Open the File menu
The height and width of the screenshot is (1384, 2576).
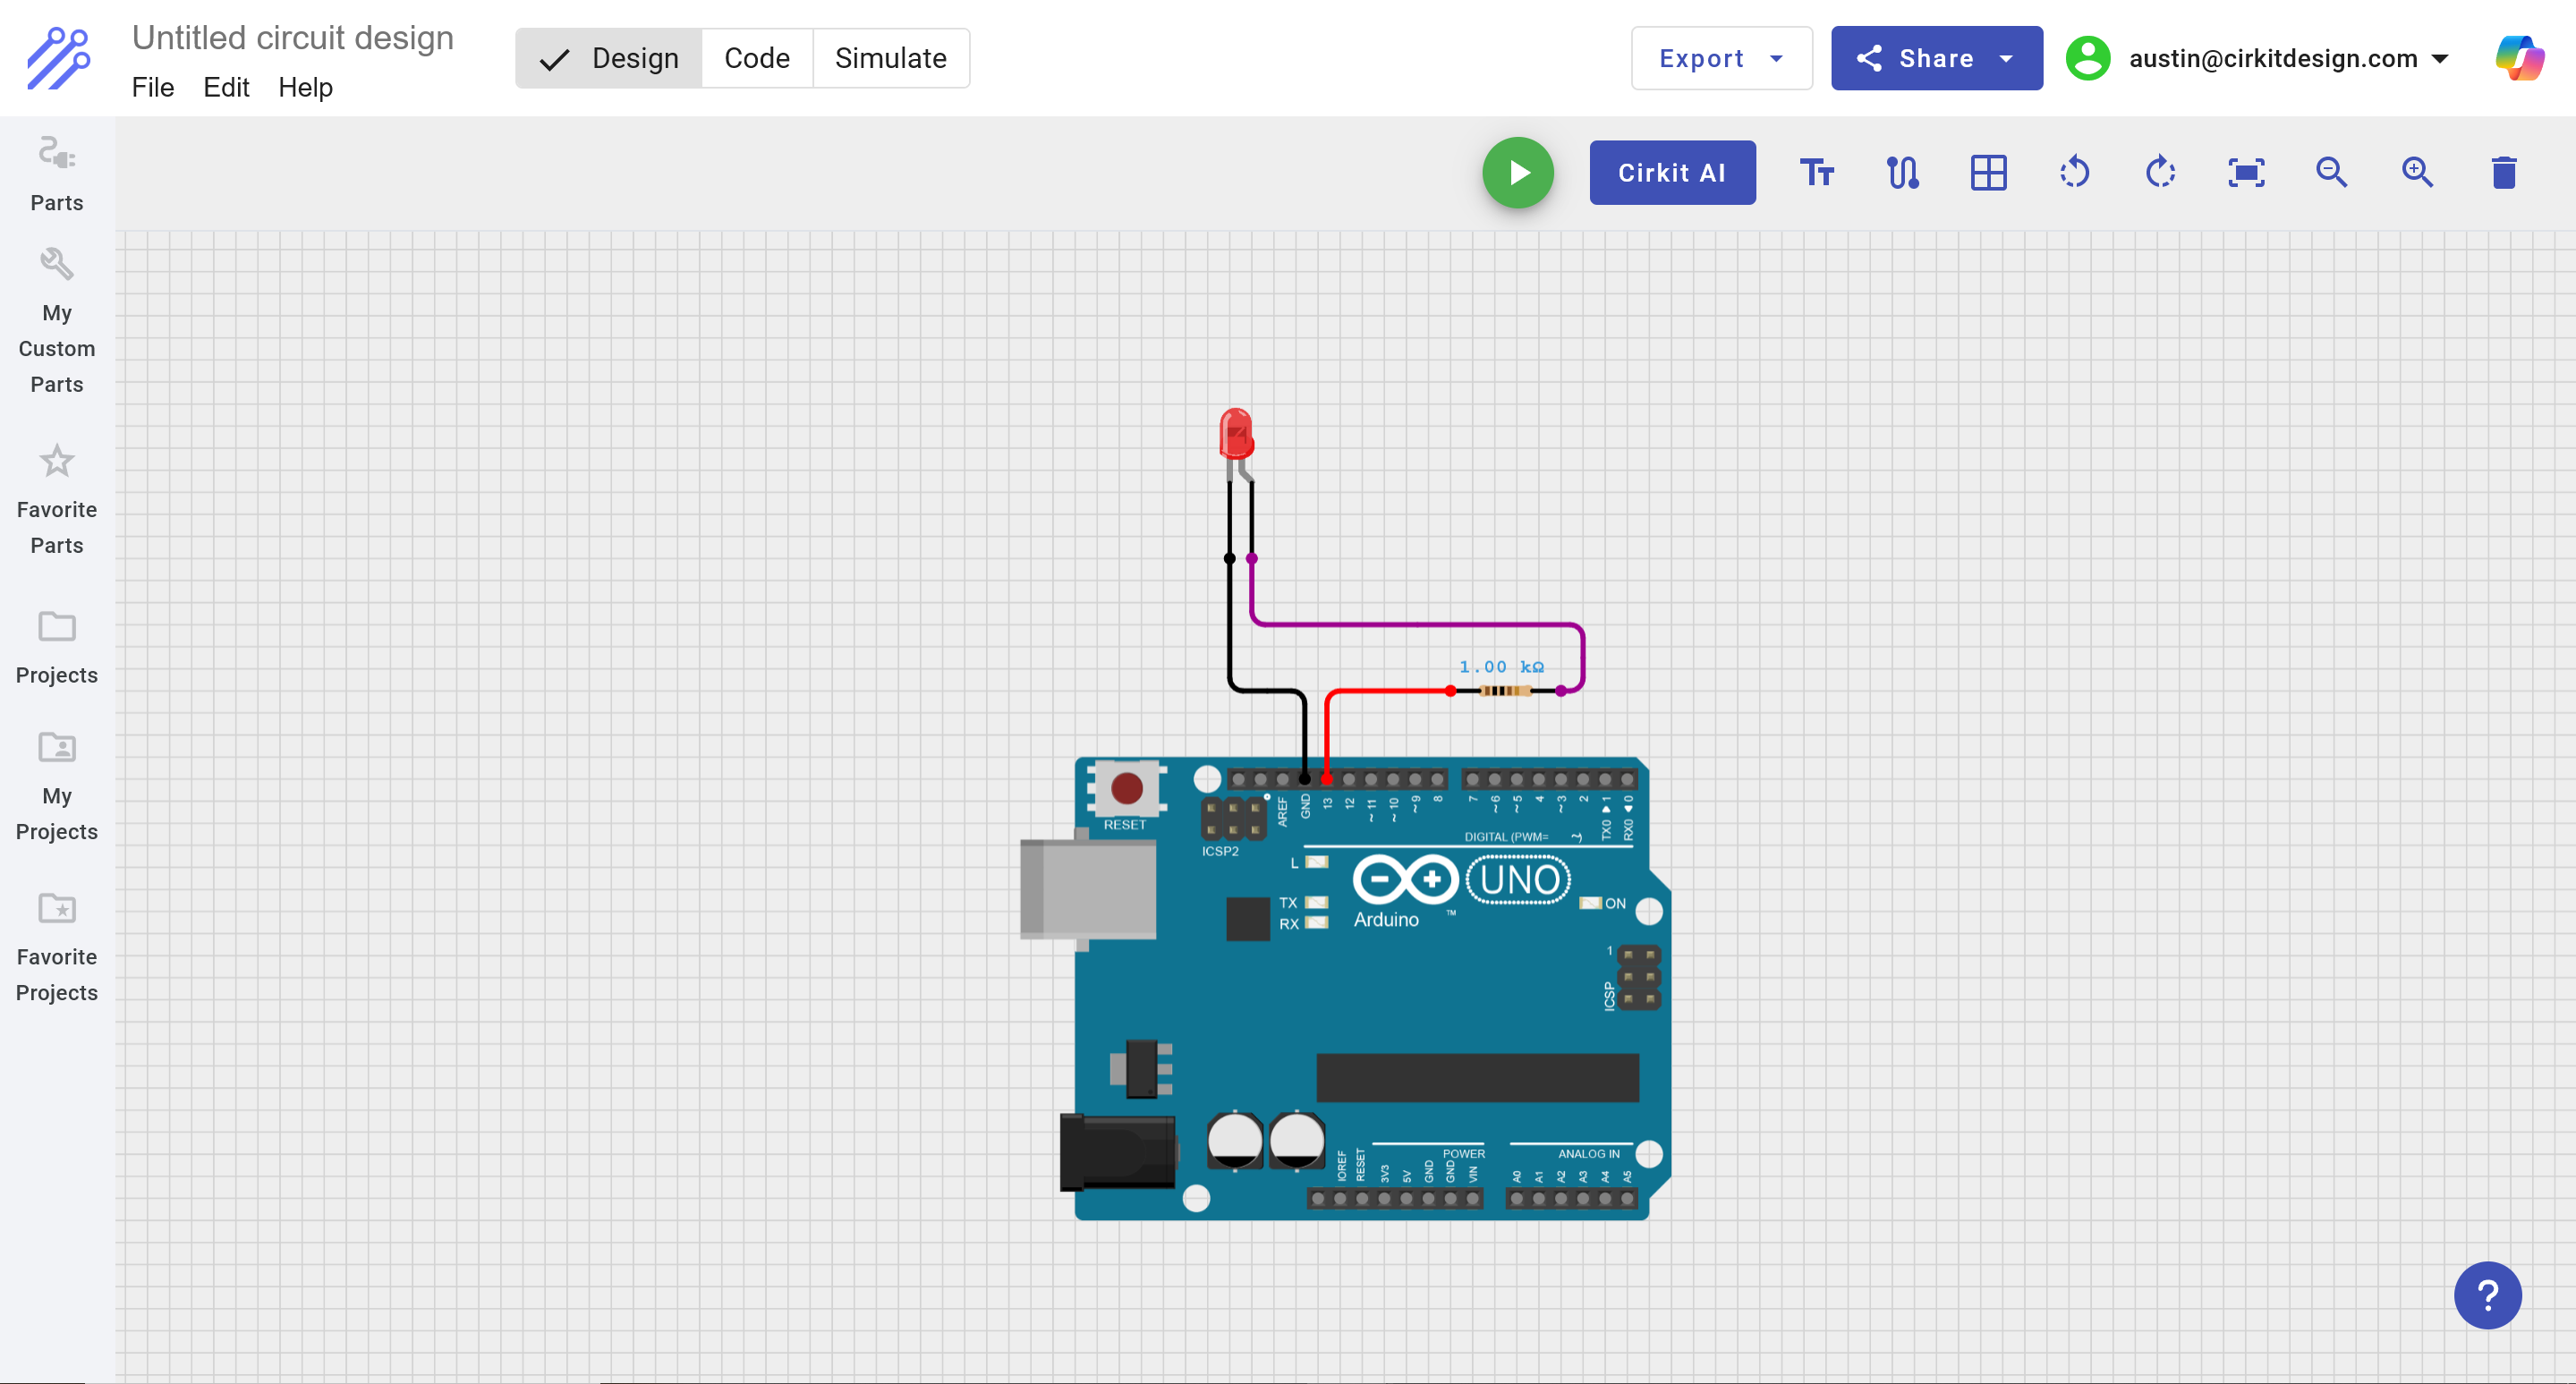point(153,88)
